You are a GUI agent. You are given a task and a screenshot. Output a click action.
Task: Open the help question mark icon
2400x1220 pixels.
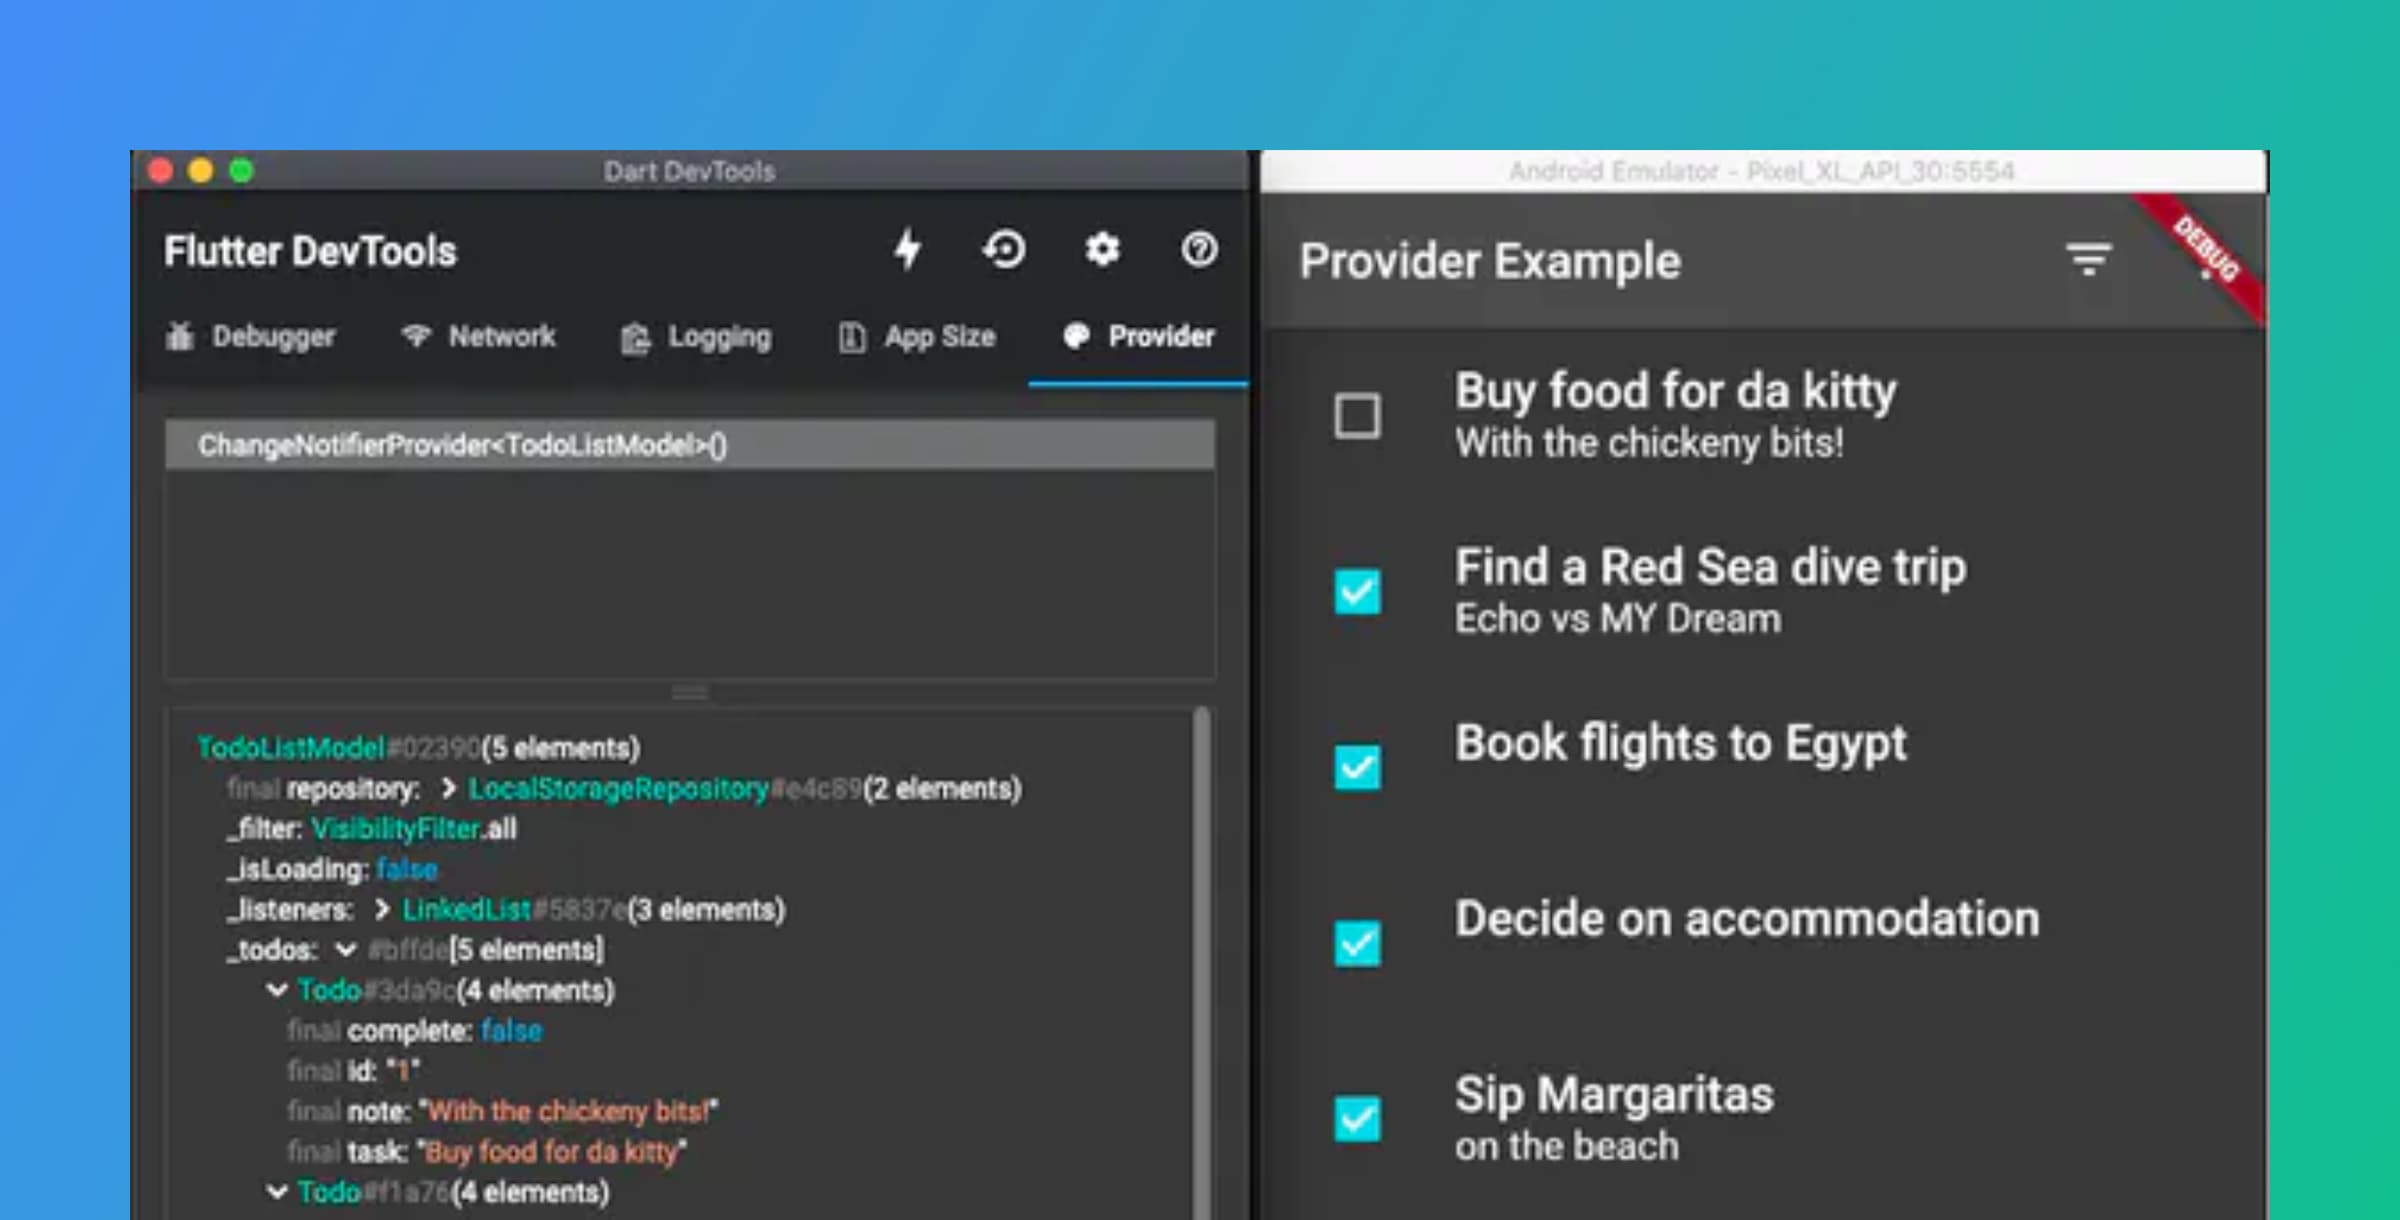pos(1199,250)
